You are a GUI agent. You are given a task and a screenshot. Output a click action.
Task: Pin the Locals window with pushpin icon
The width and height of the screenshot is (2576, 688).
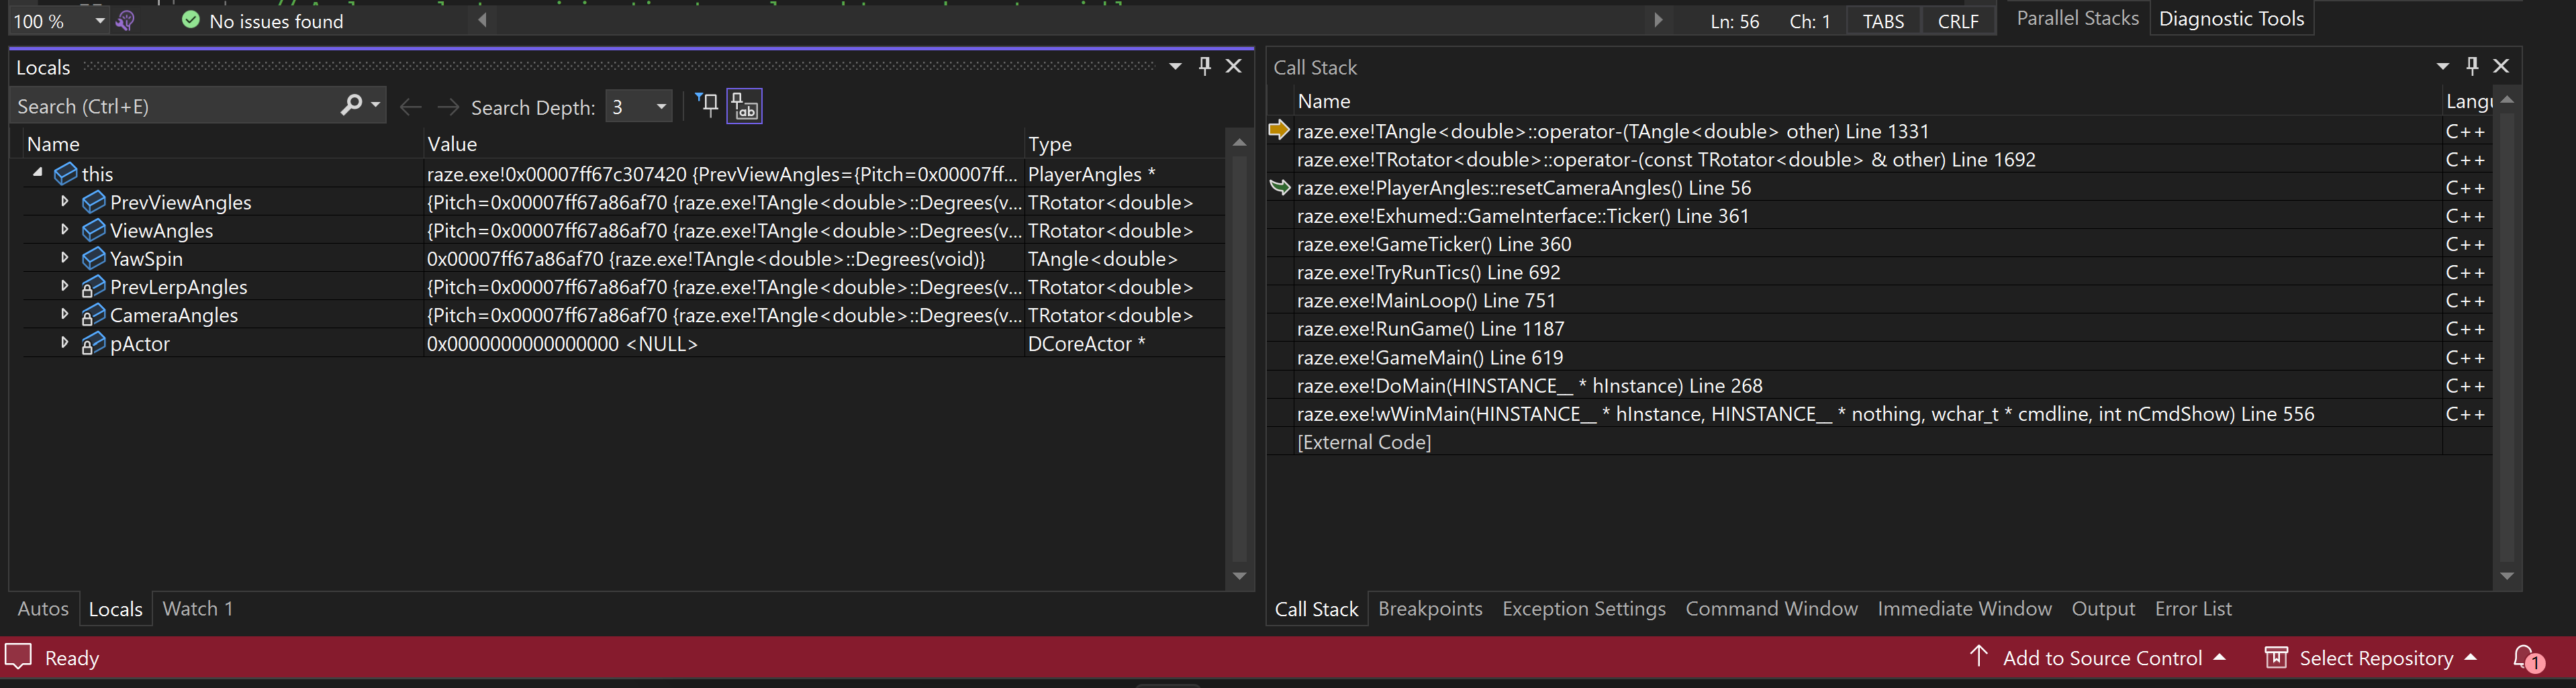pos(1204,66)
